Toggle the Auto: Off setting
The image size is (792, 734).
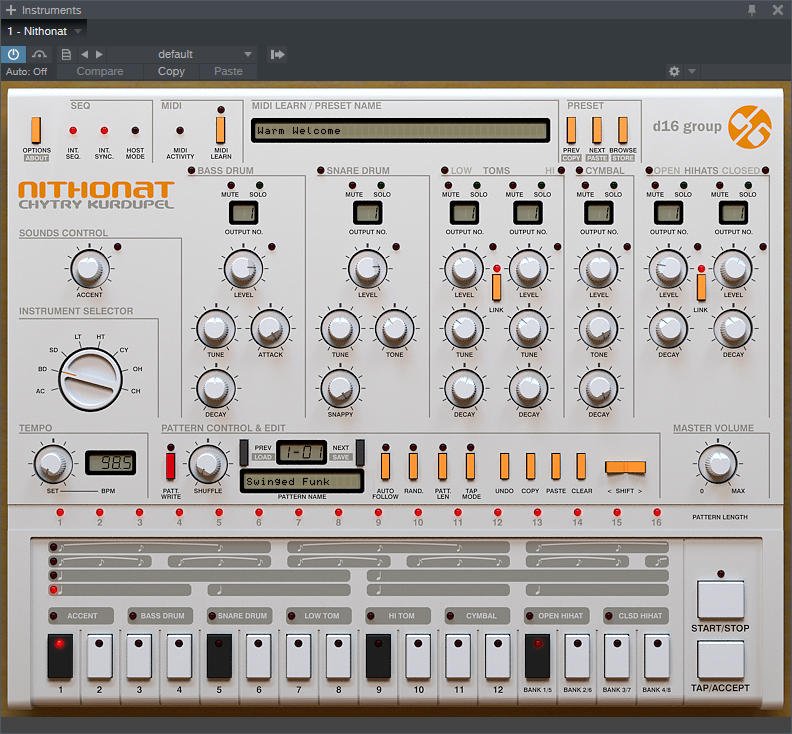26,72
